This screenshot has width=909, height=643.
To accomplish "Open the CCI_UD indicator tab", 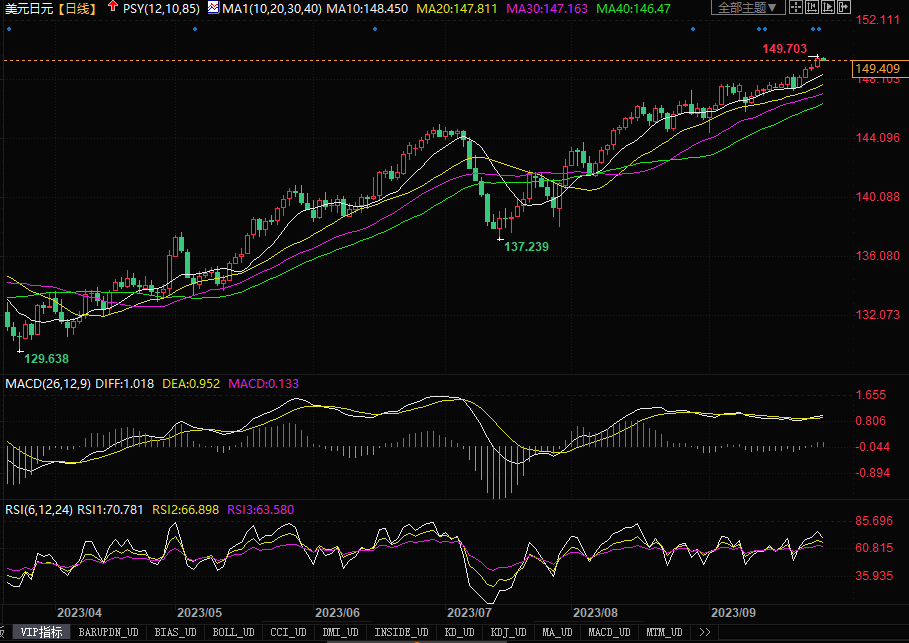I will pyautogui.click(x=288, y=632).
